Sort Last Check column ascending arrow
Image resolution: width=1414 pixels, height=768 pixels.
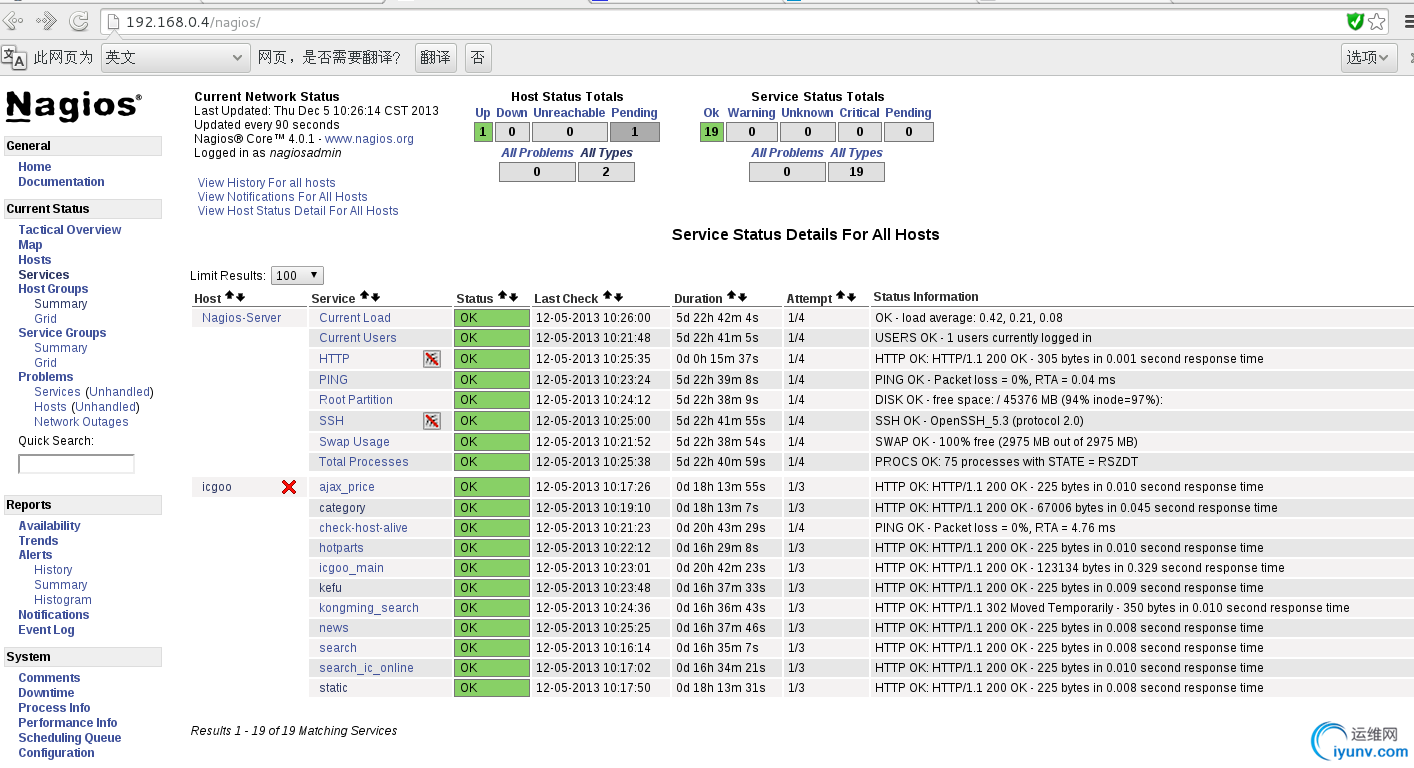click(607, 297)
